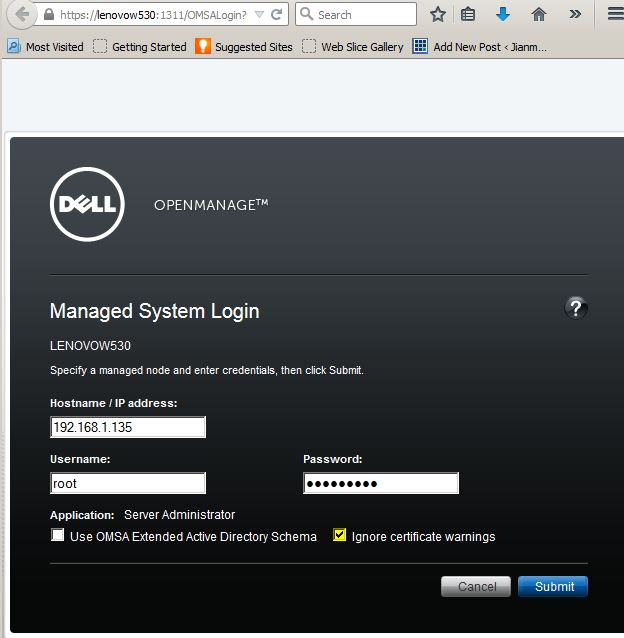Image resolution: width=624 pixels, height=638 pixels.
Task: Click the Username field containing root
Action: [128, 483]
